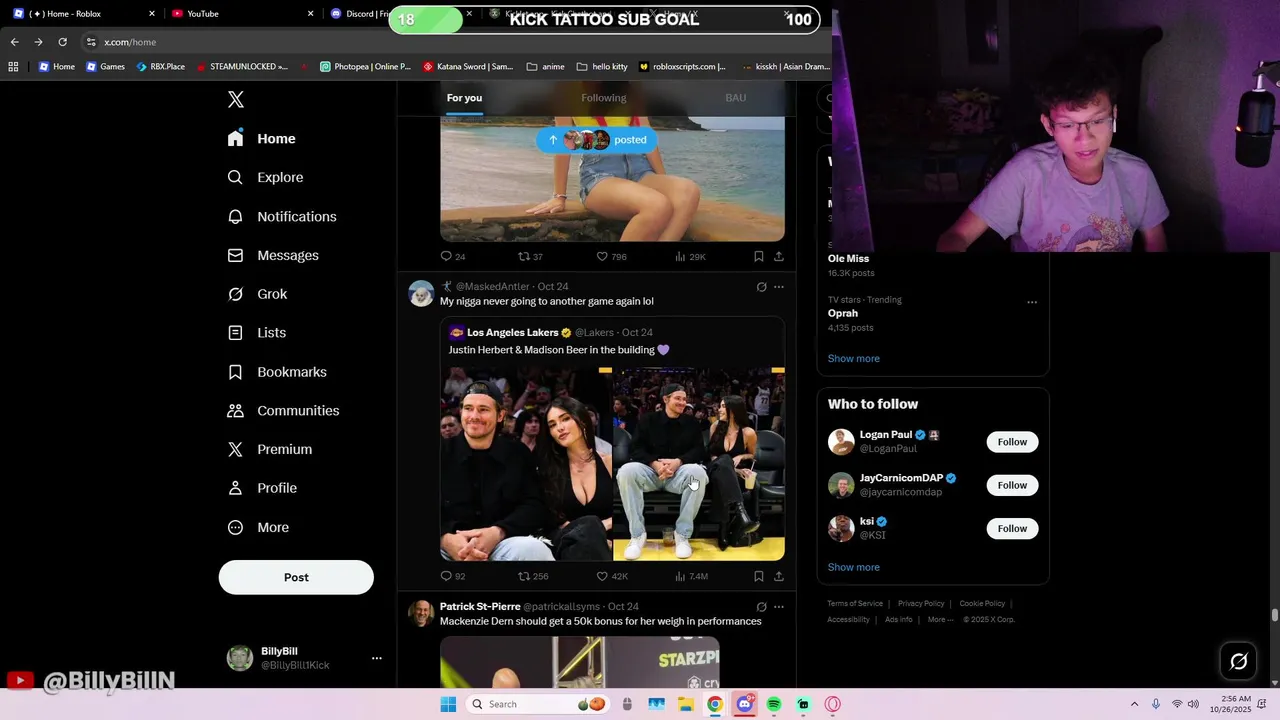Show more trending topics
Screen dimensions: 1280x720
[854, 359]
